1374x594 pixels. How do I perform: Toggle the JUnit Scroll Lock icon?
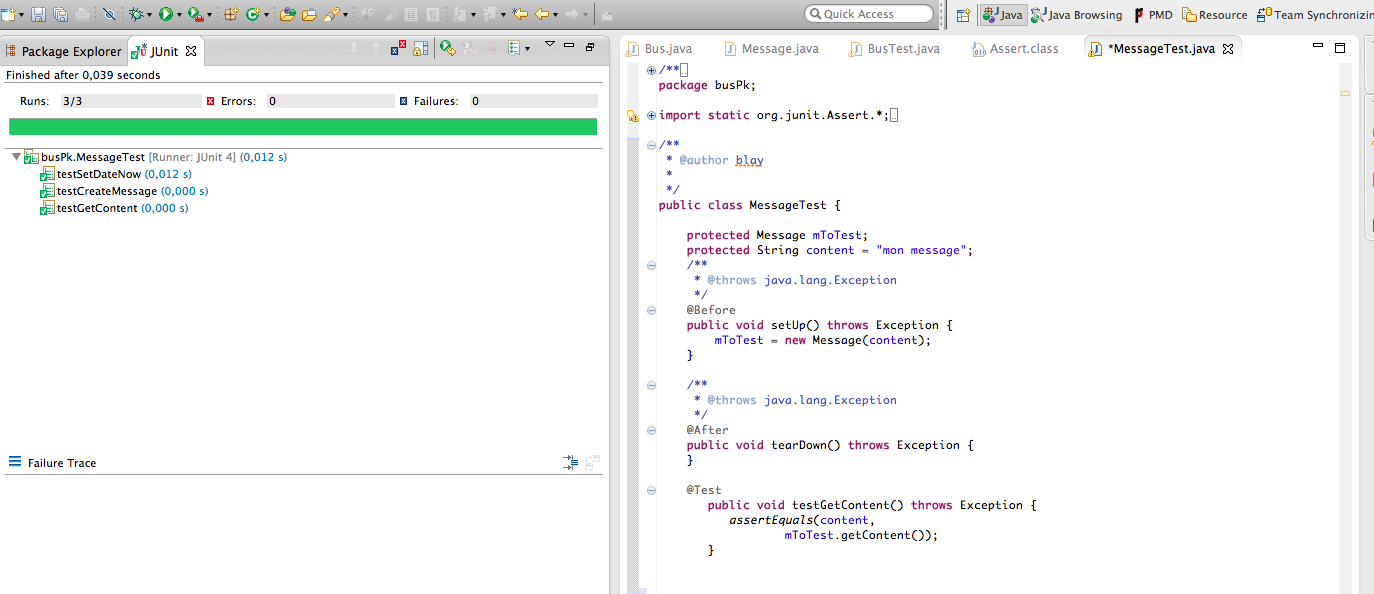coord(421,48)
